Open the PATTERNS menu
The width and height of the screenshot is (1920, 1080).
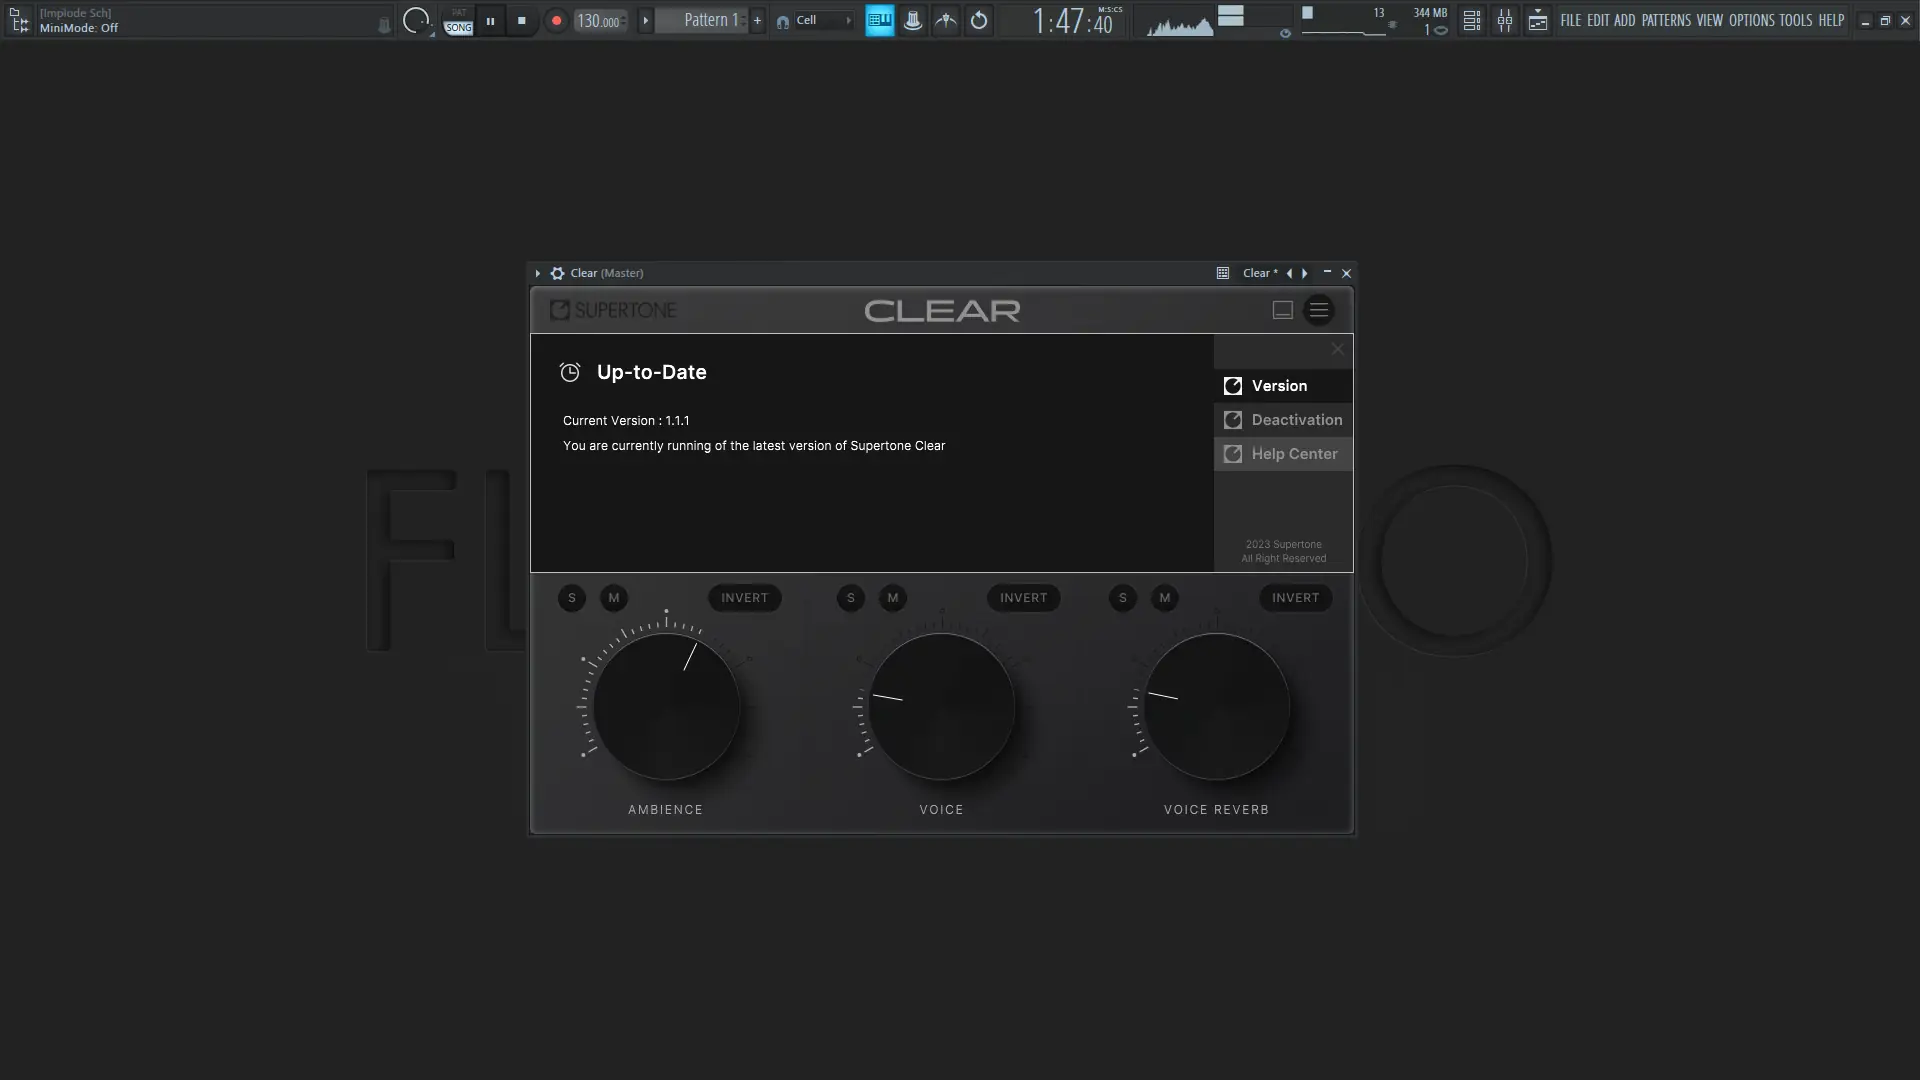coord(1665,20)
